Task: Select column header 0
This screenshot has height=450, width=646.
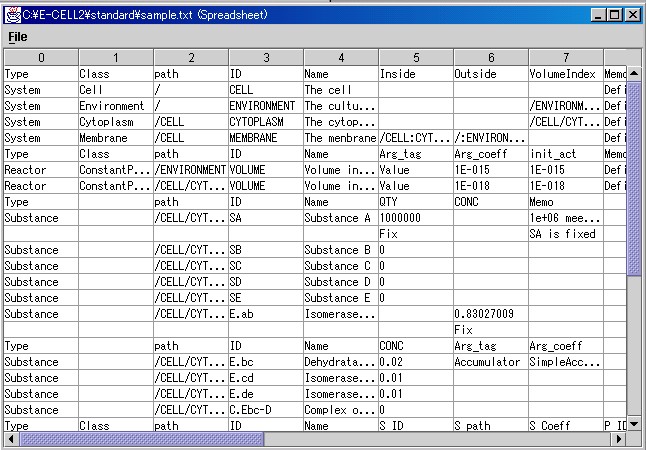Action: [x=40, y=58]
